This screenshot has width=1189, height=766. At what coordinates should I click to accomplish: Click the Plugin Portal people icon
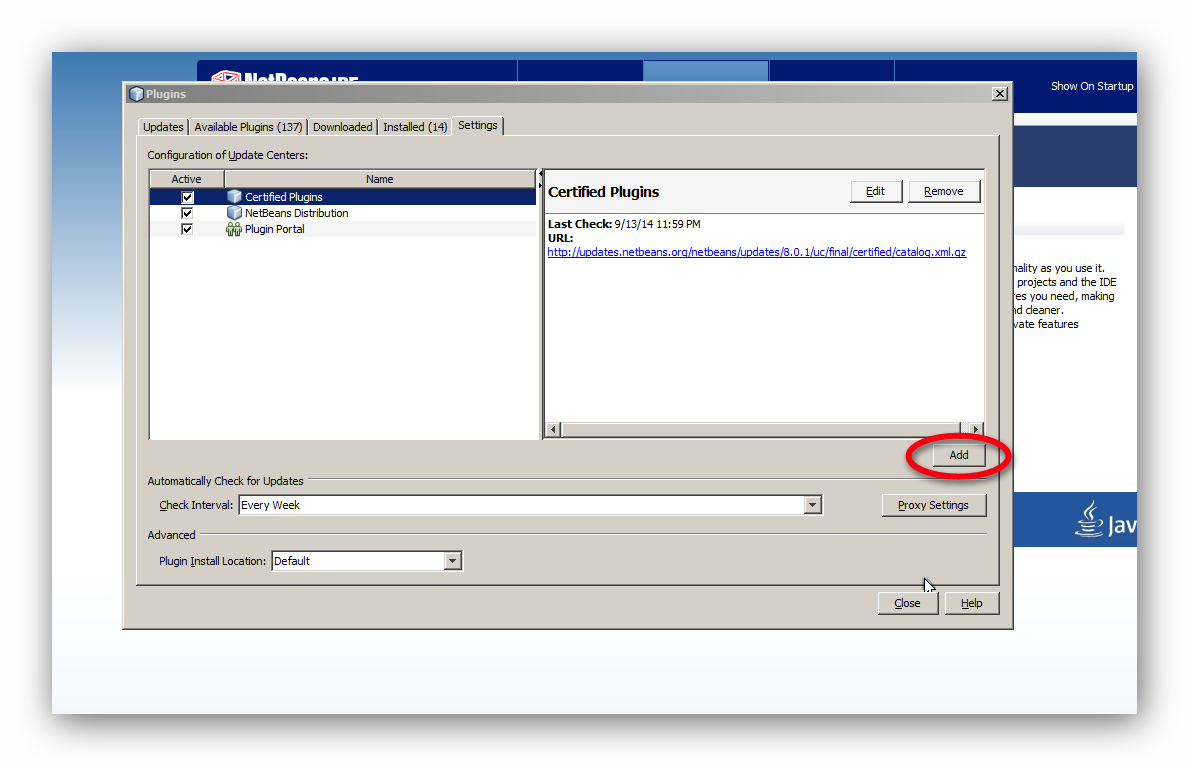point(234,229)
